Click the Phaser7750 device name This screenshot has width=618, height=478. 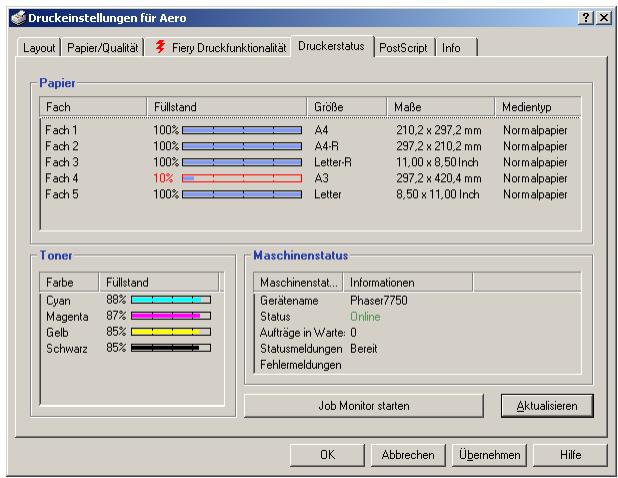(379, 301)
